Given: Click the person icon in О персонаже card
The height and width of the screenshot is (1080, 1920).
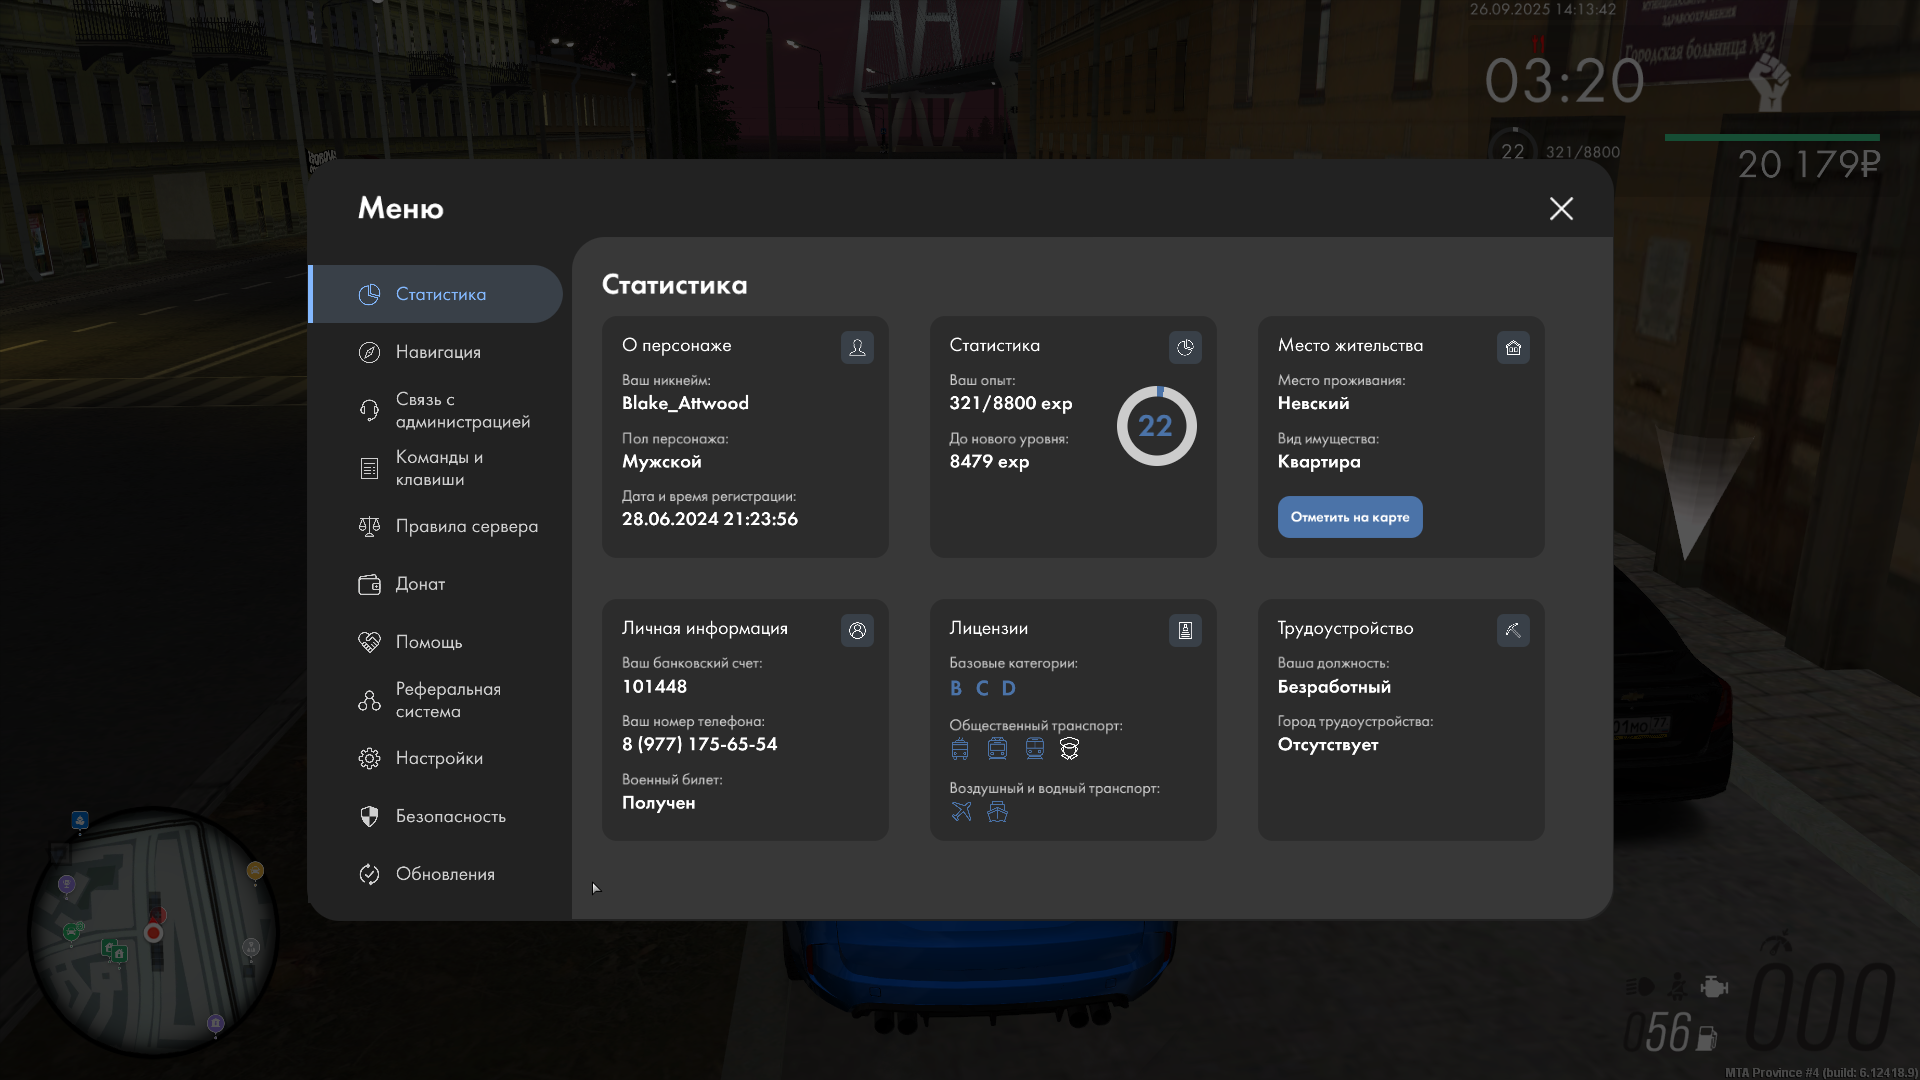Looking at the screenshot, I should coord(857,347).
